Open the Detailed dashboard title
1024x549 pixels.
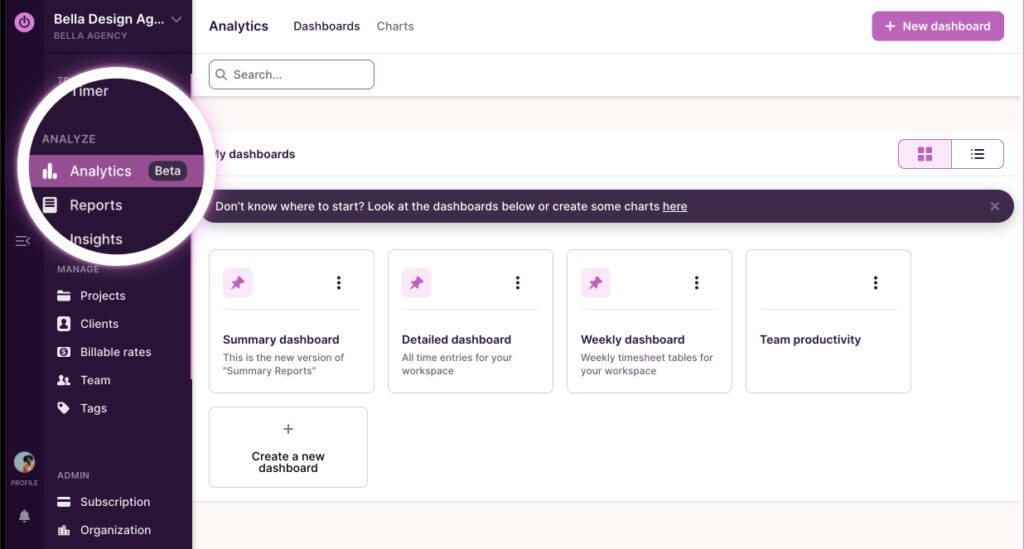pyautogui.click(x=456, y=339)
